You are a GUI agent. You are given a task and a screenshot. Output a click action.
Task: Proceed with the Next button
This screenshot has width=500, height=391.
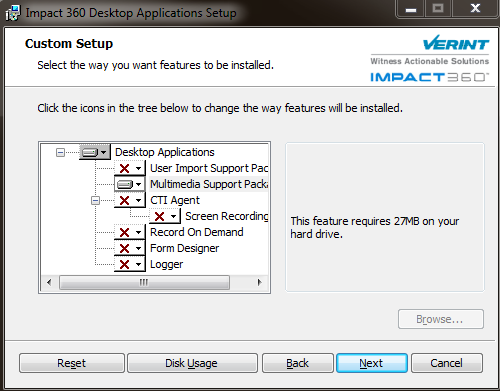click(372, 363)
